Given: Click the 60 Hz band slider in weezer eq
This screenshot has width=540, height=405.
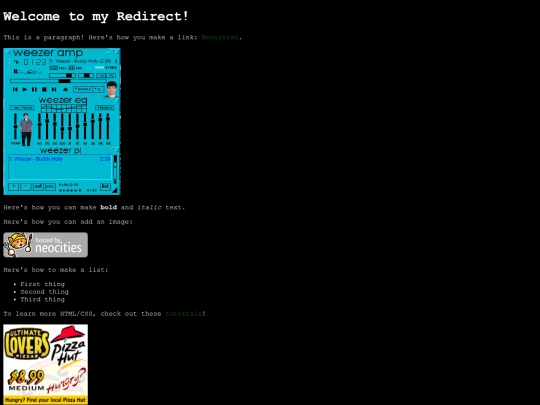Looking at the screenshot, I should pyautogui.click(x=39, y=126).
